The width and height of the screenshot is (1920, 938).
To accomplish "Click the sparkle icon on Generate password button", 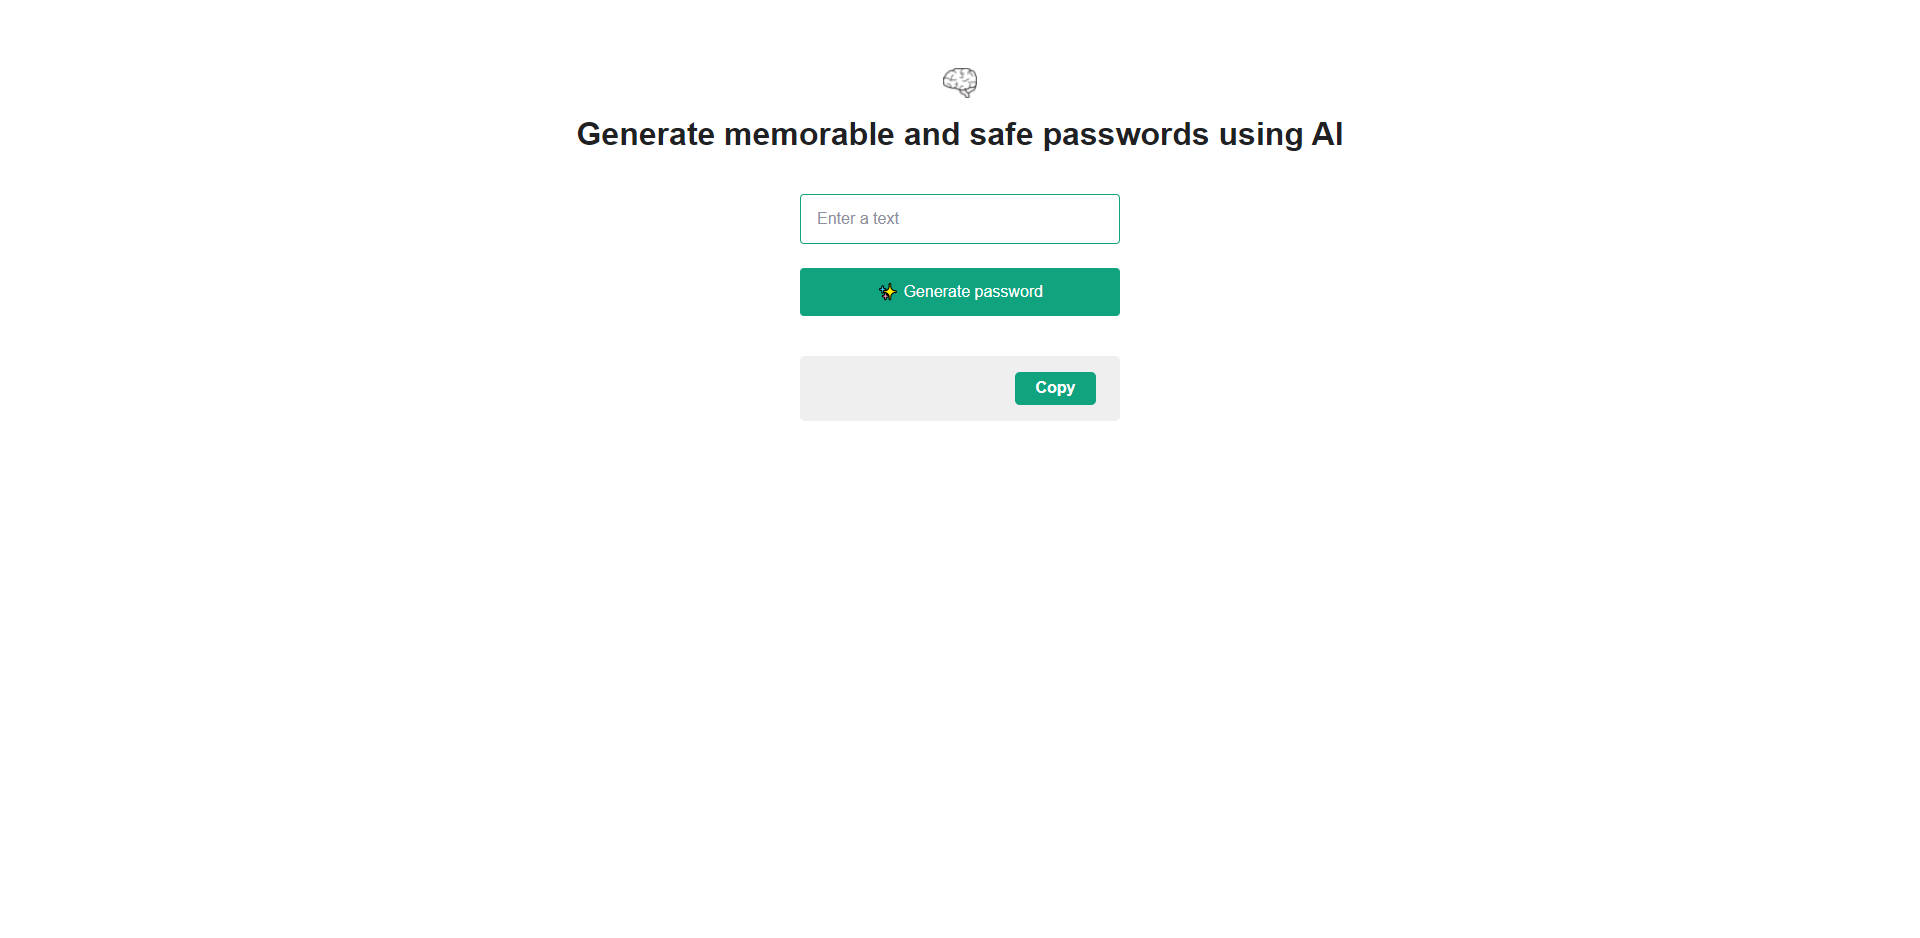I will (887, 292).
